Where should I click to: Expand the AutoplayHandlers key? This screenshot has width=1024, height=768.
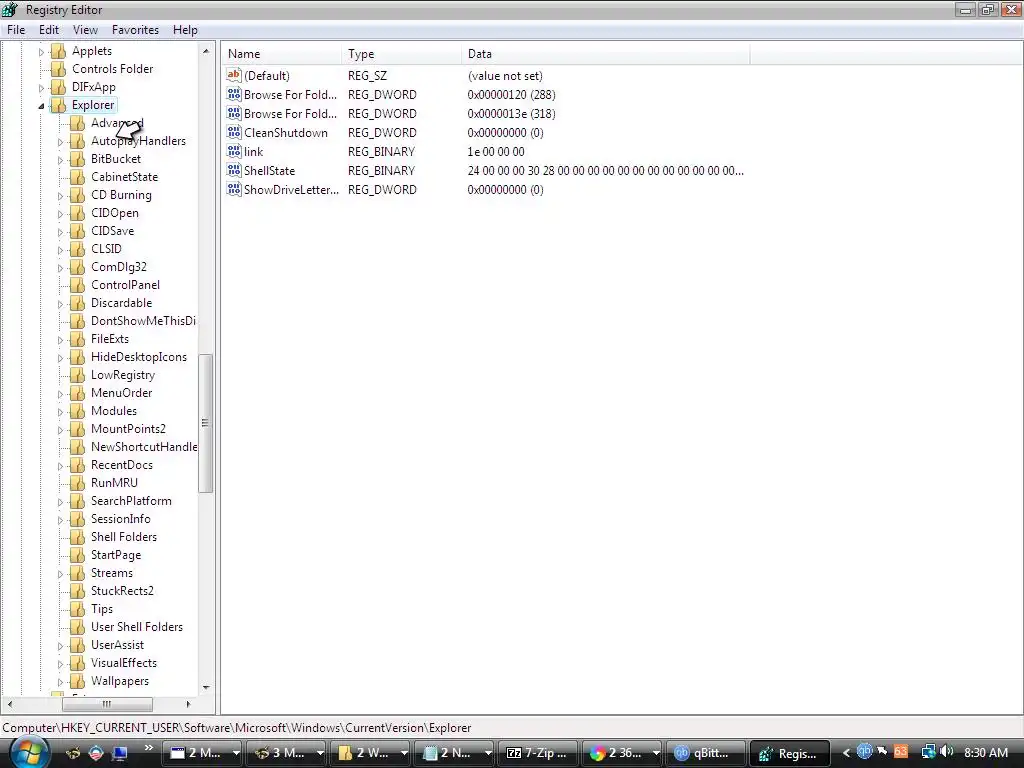pyautogui.click(x=60, y=142)
